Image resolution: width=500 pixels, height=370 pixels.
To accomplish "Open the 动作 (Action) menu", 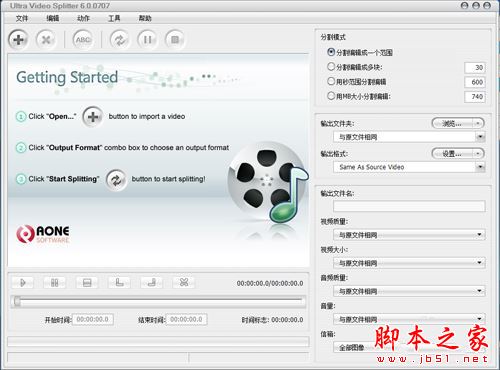I will [83, 18].
